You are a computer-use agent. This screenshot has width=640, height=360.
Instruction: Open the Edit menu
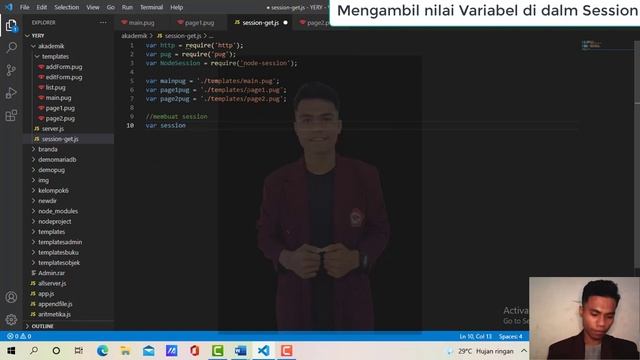tap(42, 7)
